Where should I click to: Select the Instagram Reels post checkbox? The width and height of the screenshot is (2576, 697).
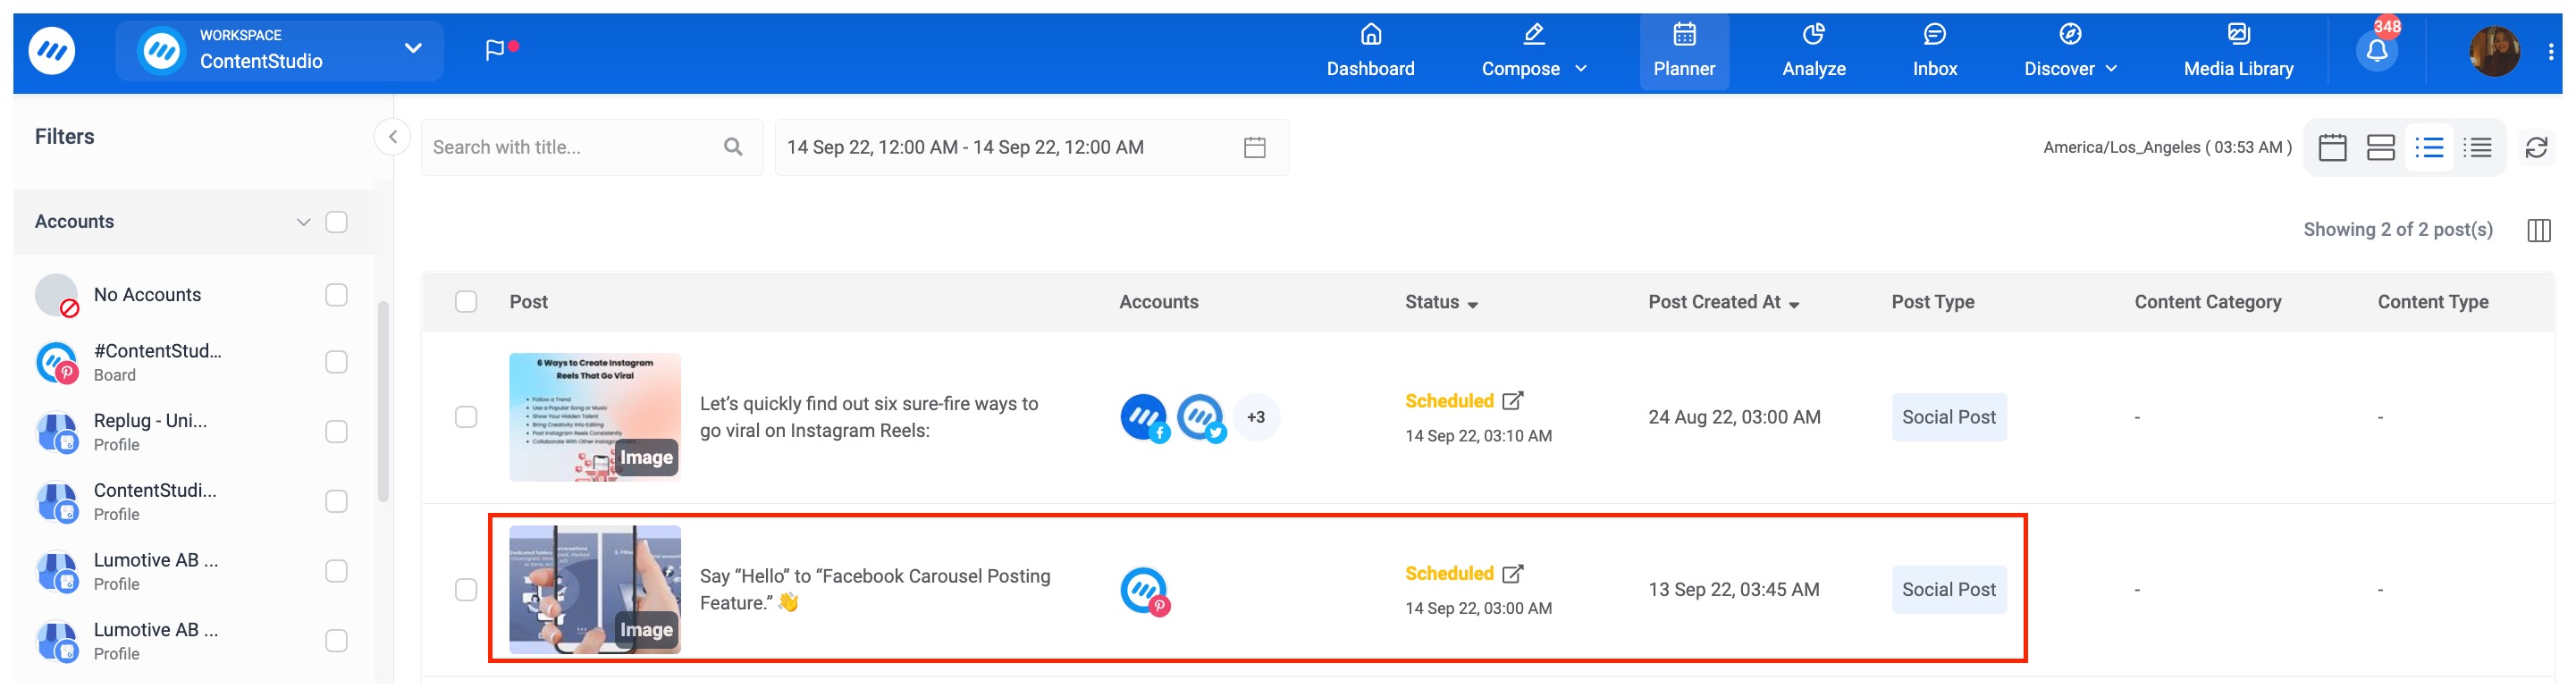[466, 417]
